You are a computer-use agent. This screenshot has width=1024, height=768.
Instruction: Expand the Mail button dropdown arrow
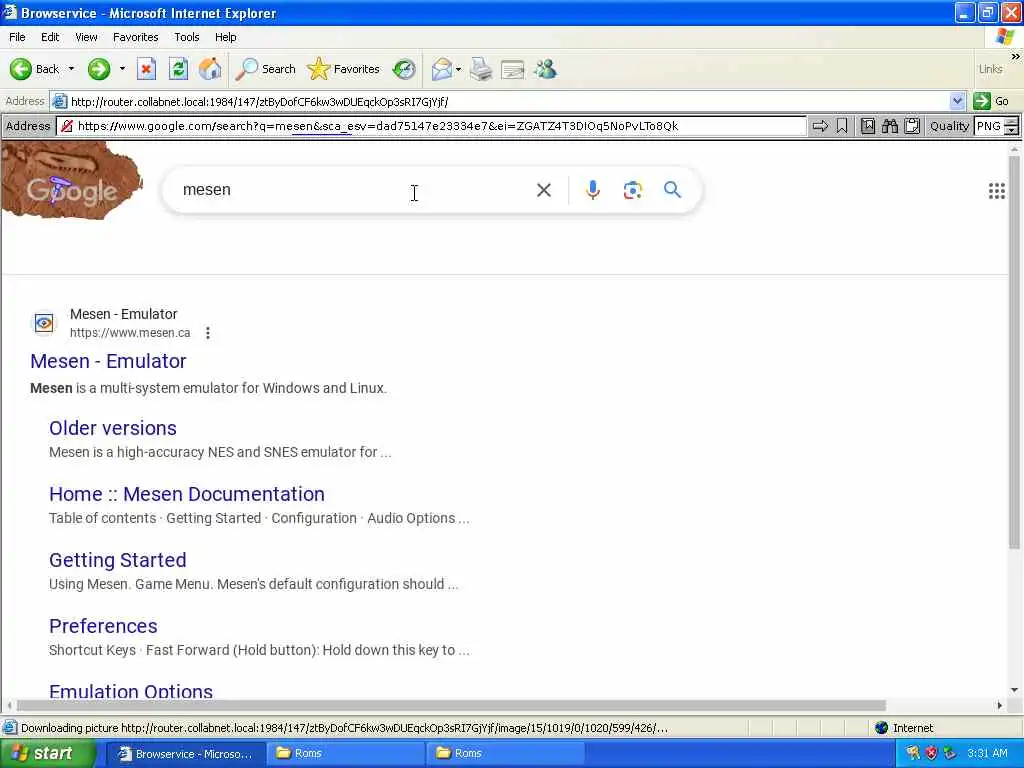click(458, 69)
